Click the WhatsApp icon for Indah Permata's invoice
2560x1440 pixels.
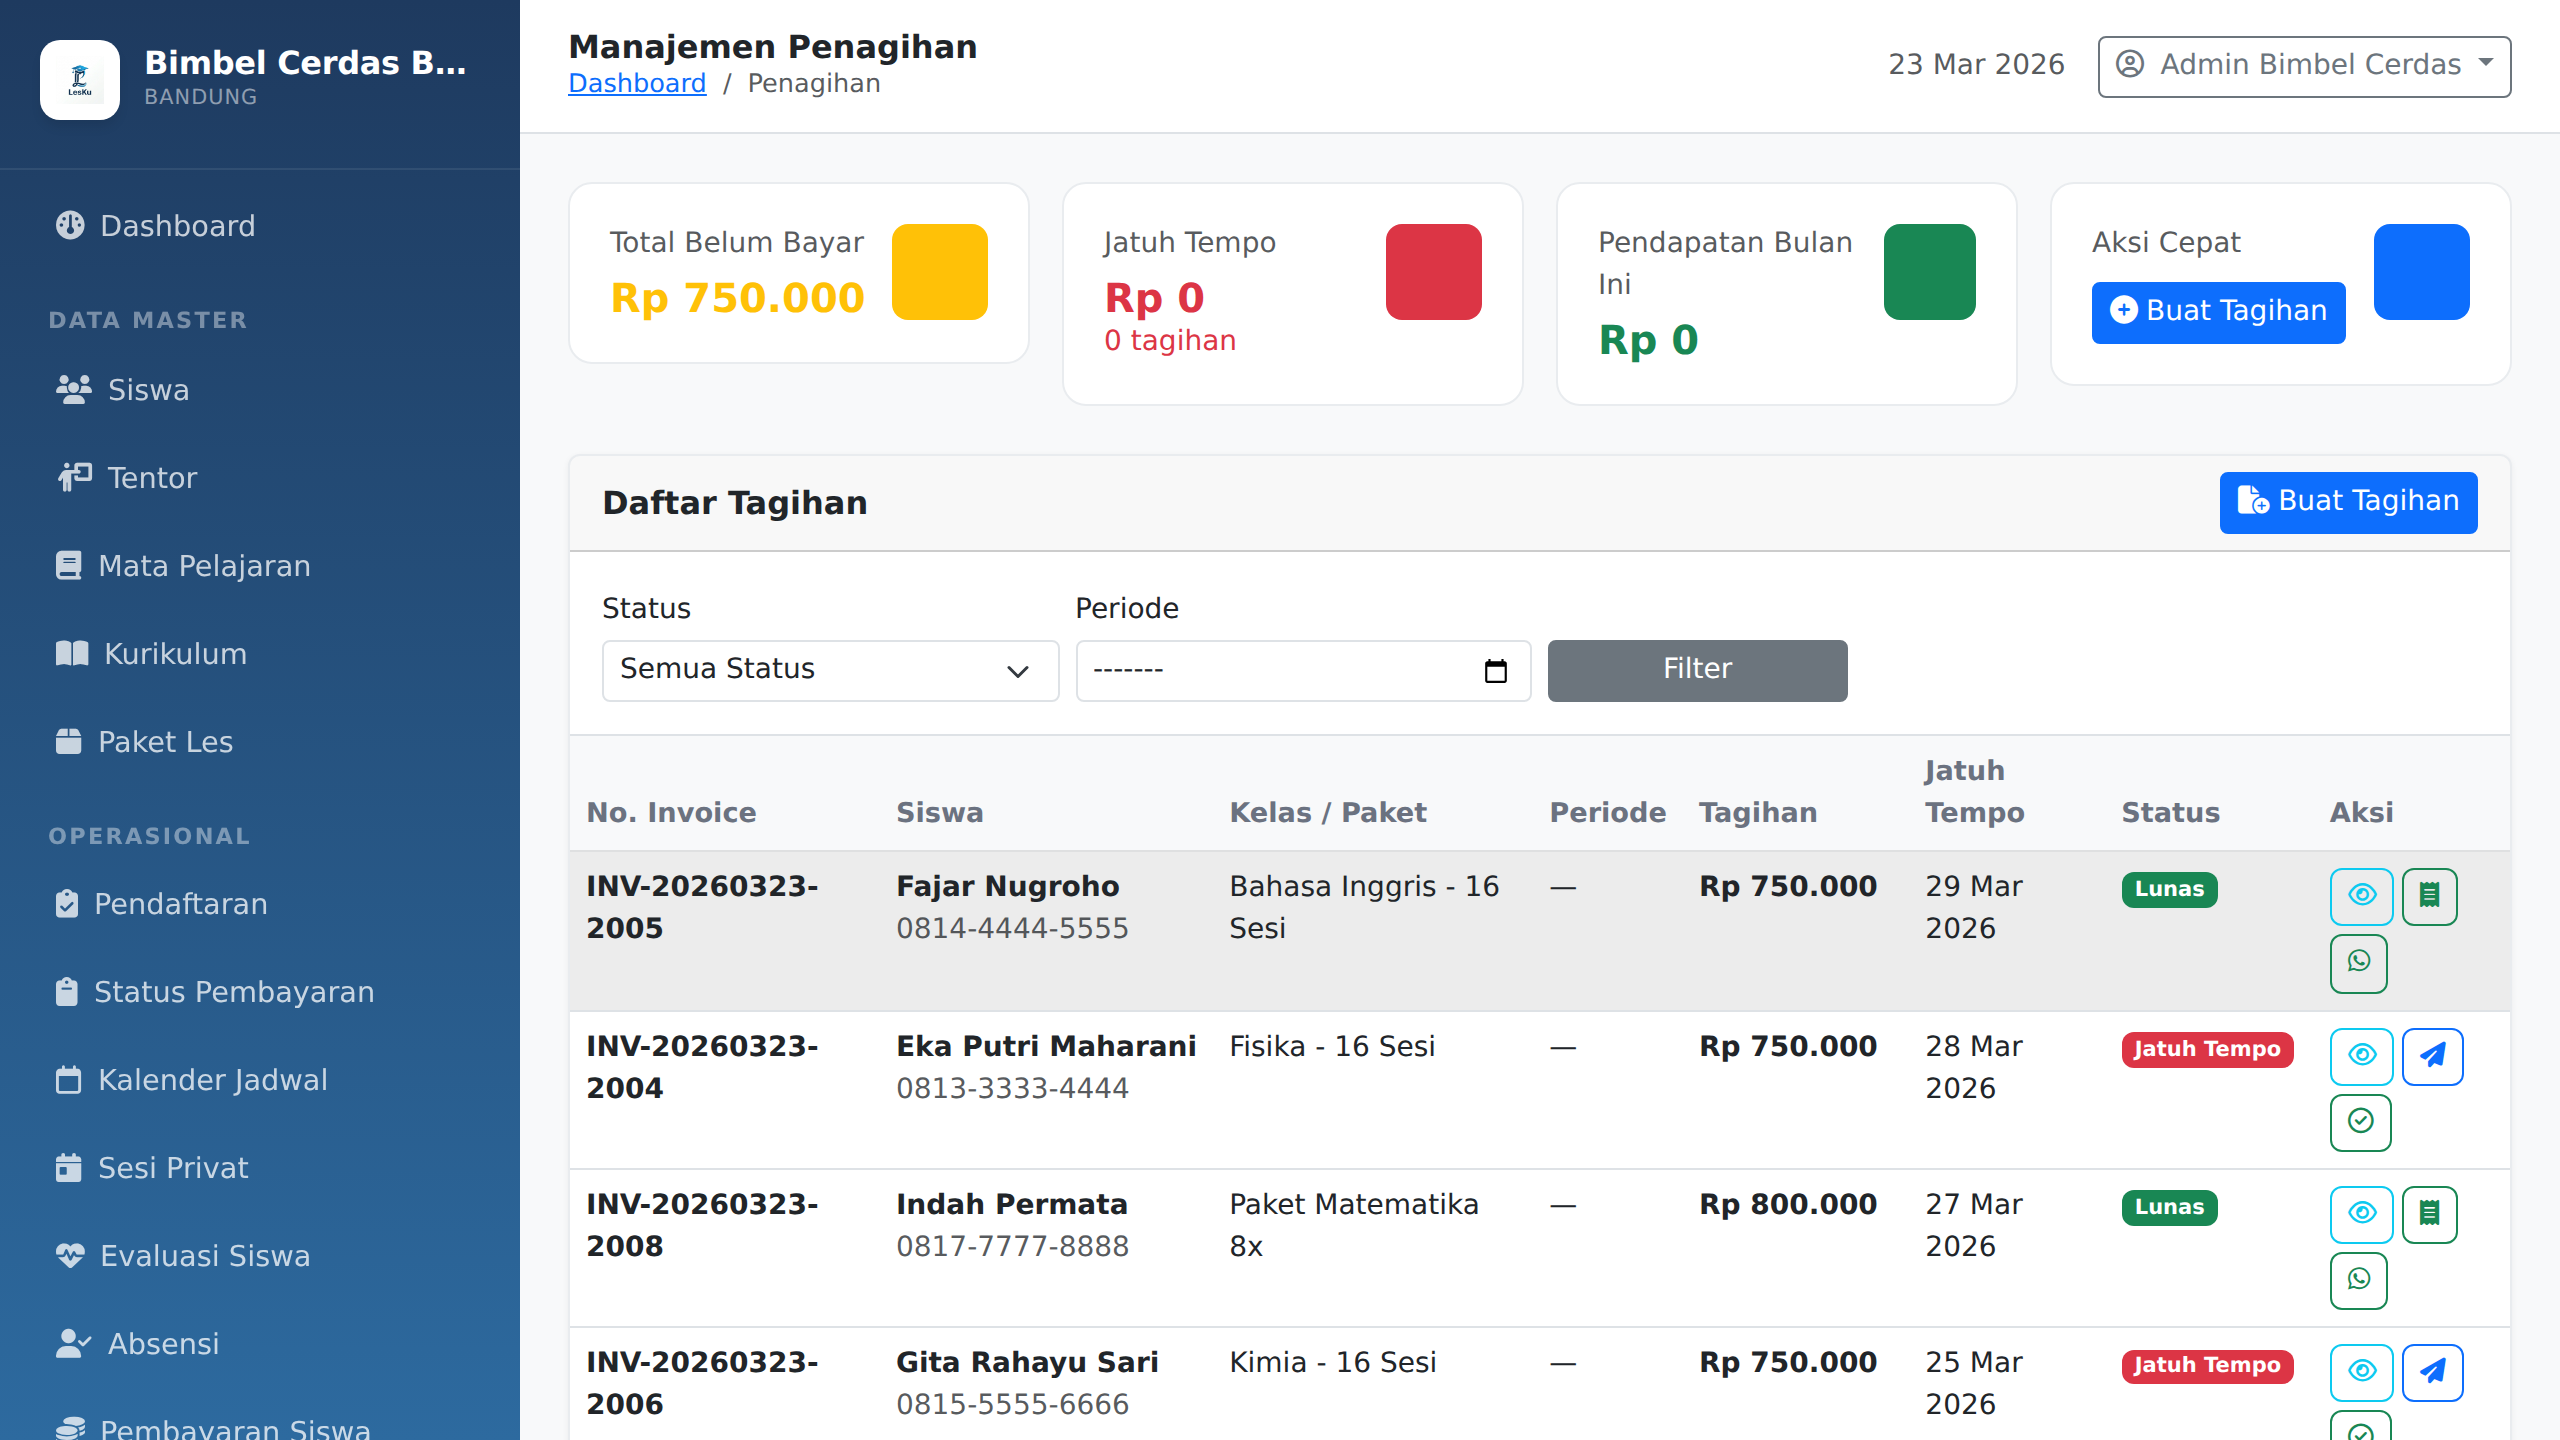point(2359,1280)
